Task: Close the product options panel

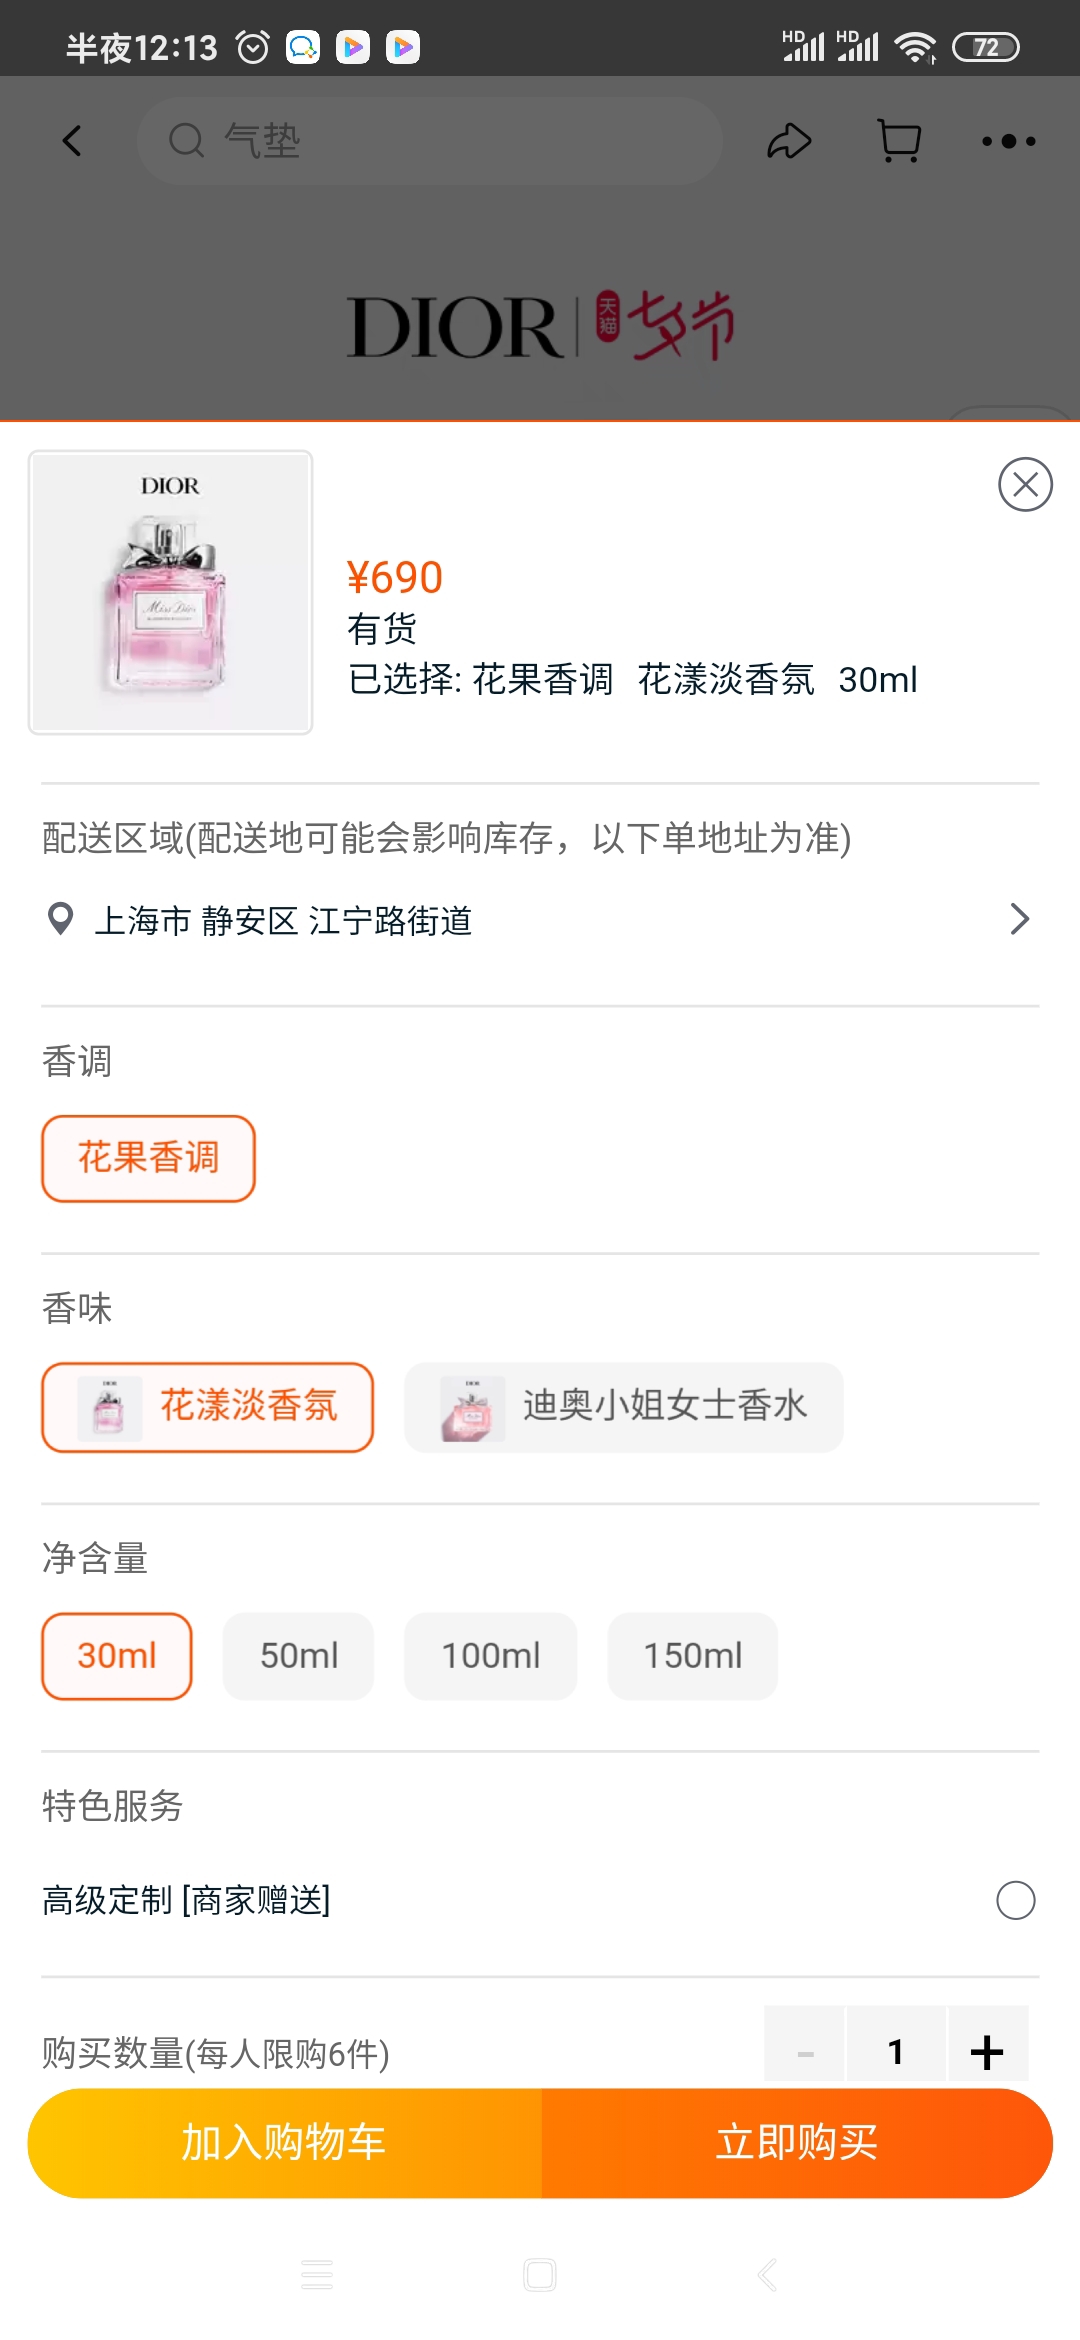Action: 1025,485
